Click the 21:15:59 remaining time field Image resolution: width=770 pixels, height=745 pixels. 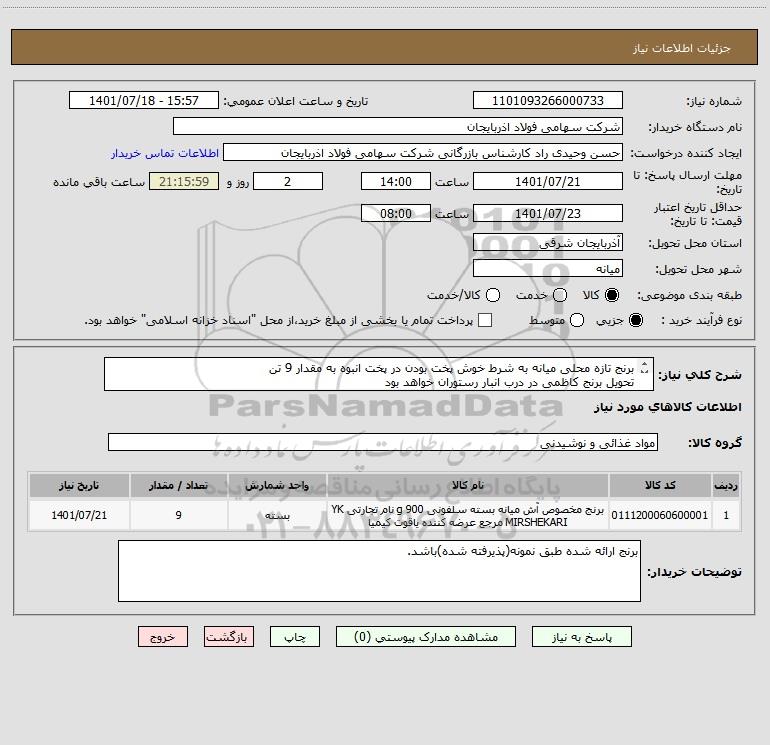click(184, 181)
